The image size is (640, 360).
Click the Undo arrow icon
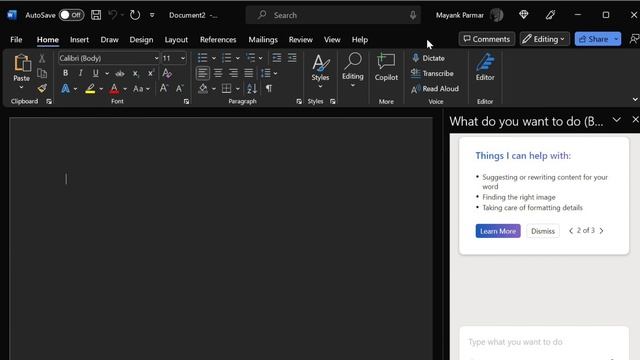tap(113, 15)
